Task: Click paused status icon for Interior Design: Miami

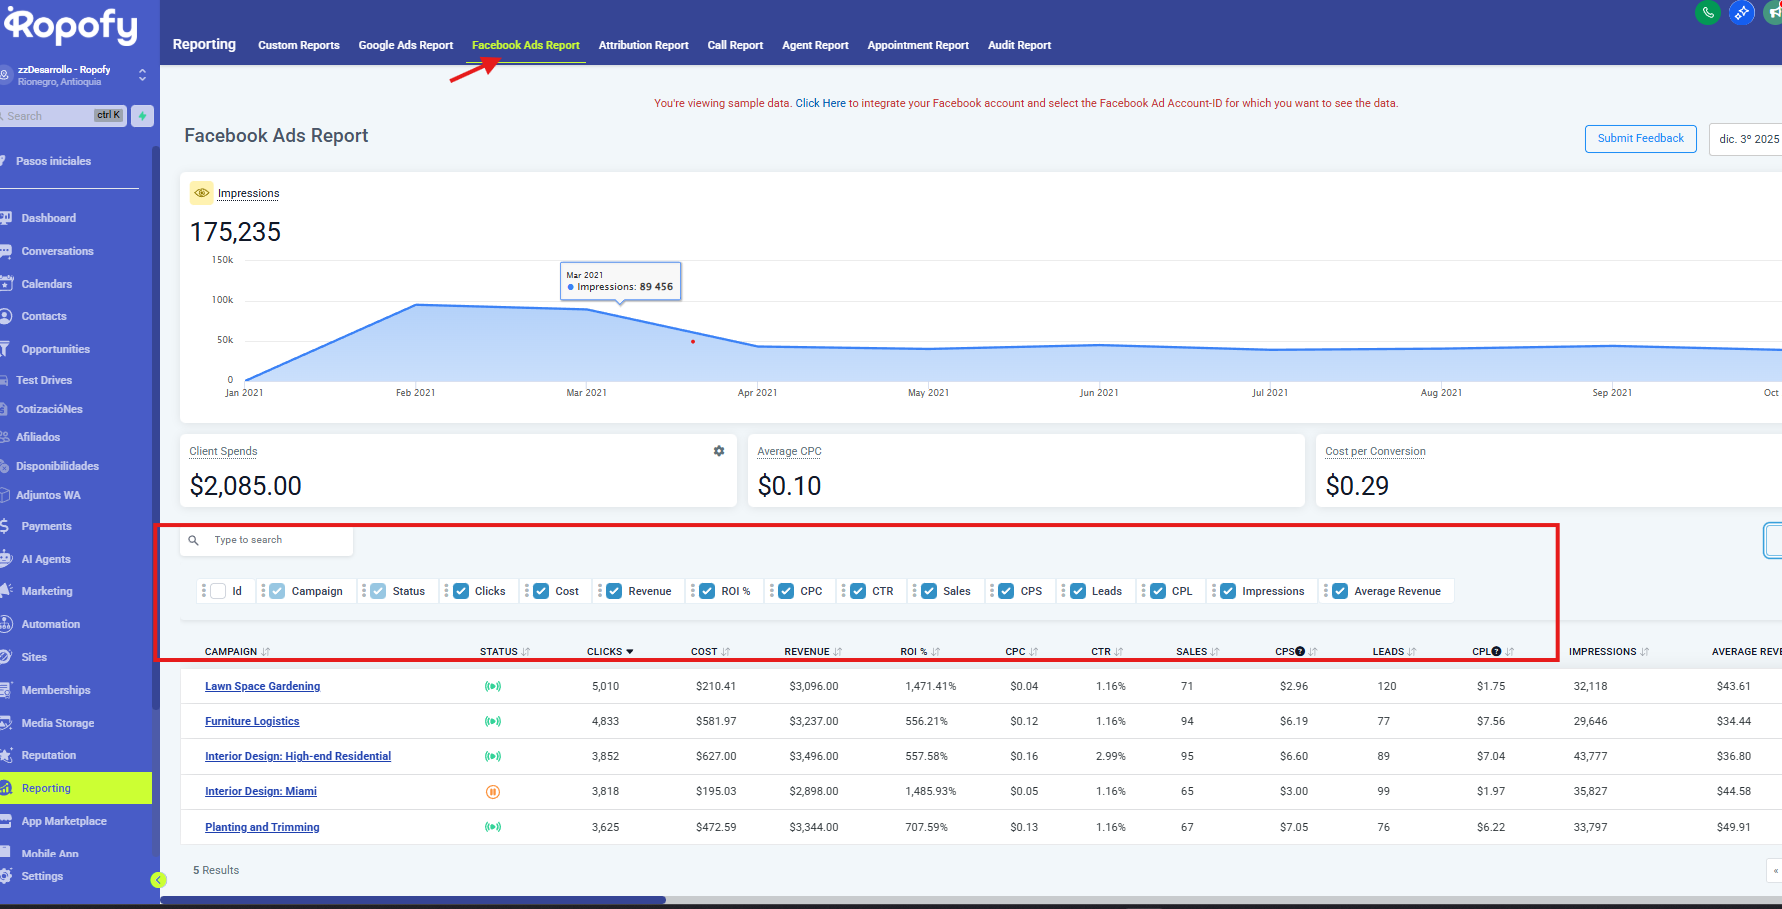Action: pos(492,792)
